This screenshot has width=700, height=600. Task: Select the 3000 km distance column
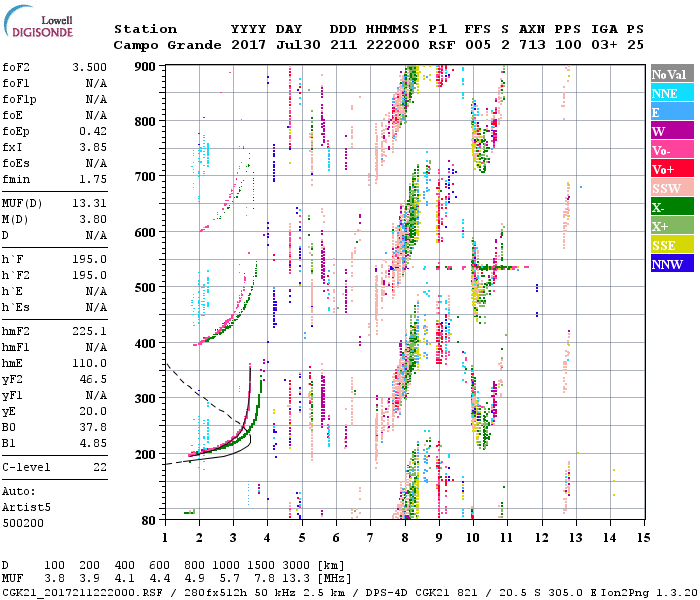[302, 566]
